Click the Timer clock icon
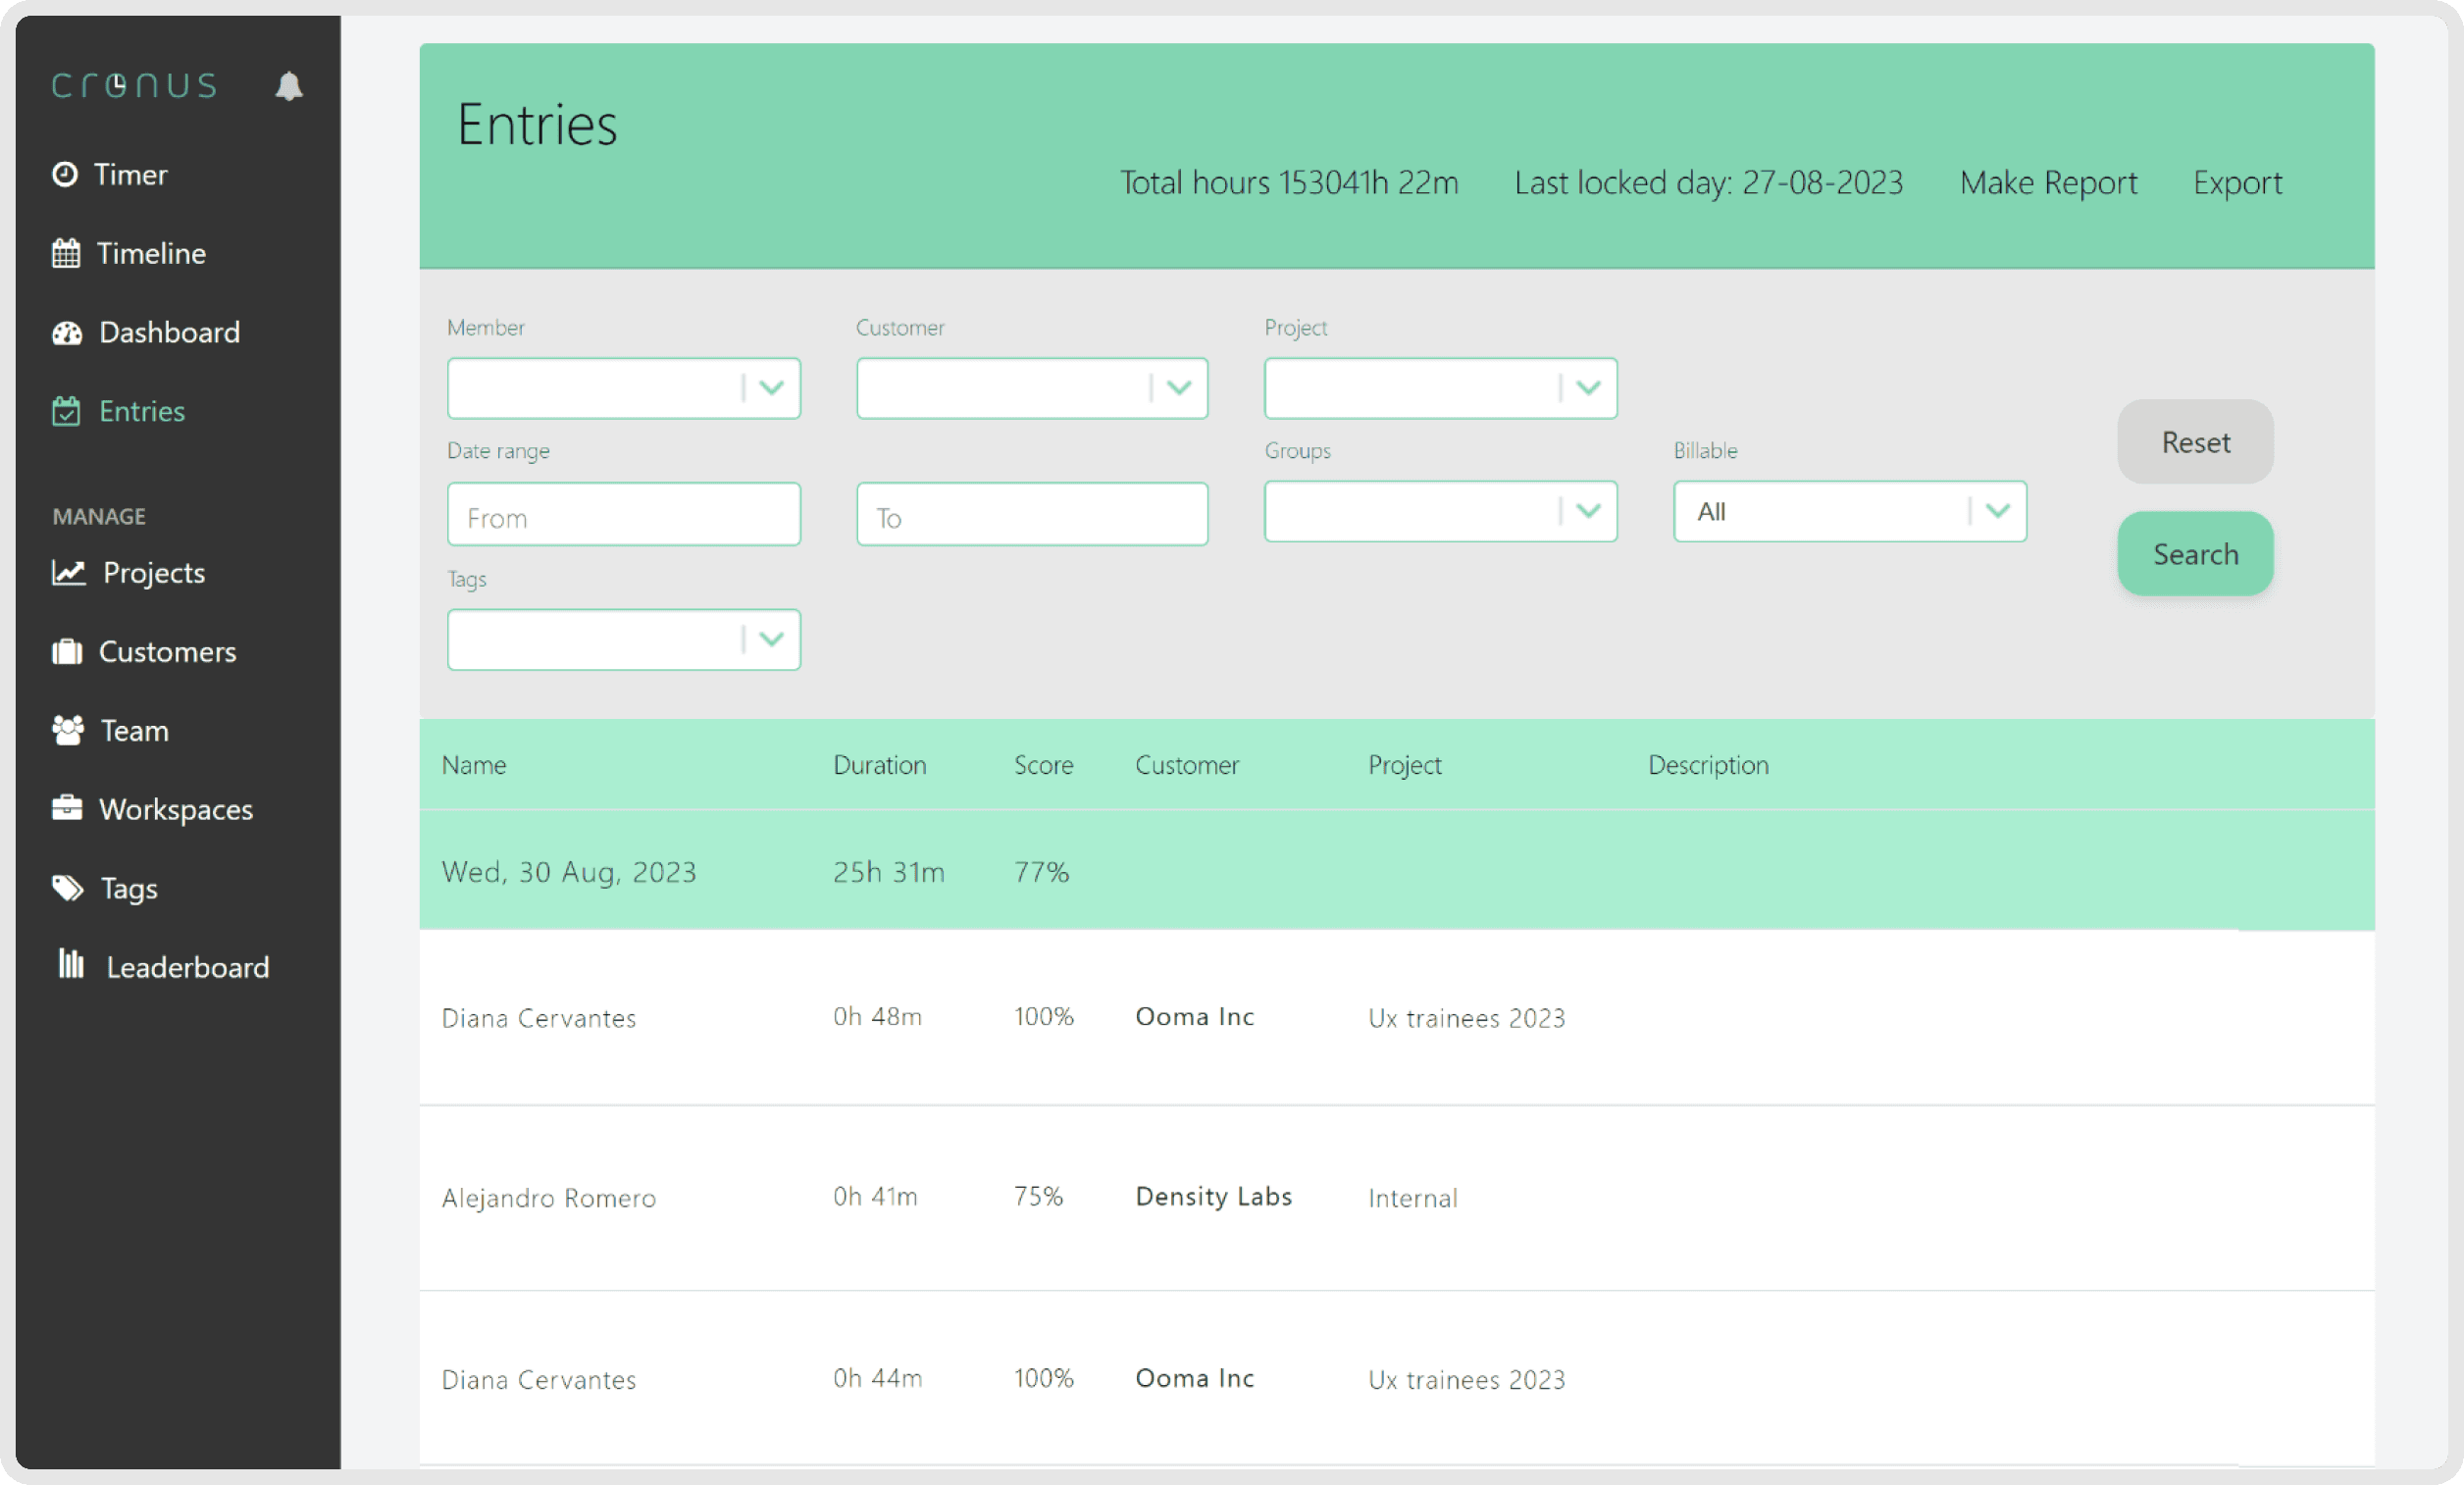 click(x=65, y=174)
